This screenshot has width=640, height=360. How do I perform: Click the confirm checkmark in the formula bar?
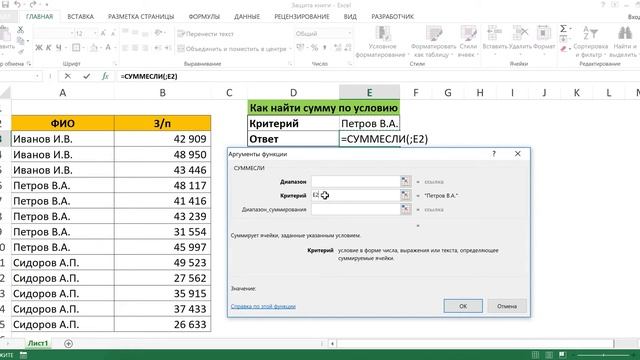click(x=87, y=76)
